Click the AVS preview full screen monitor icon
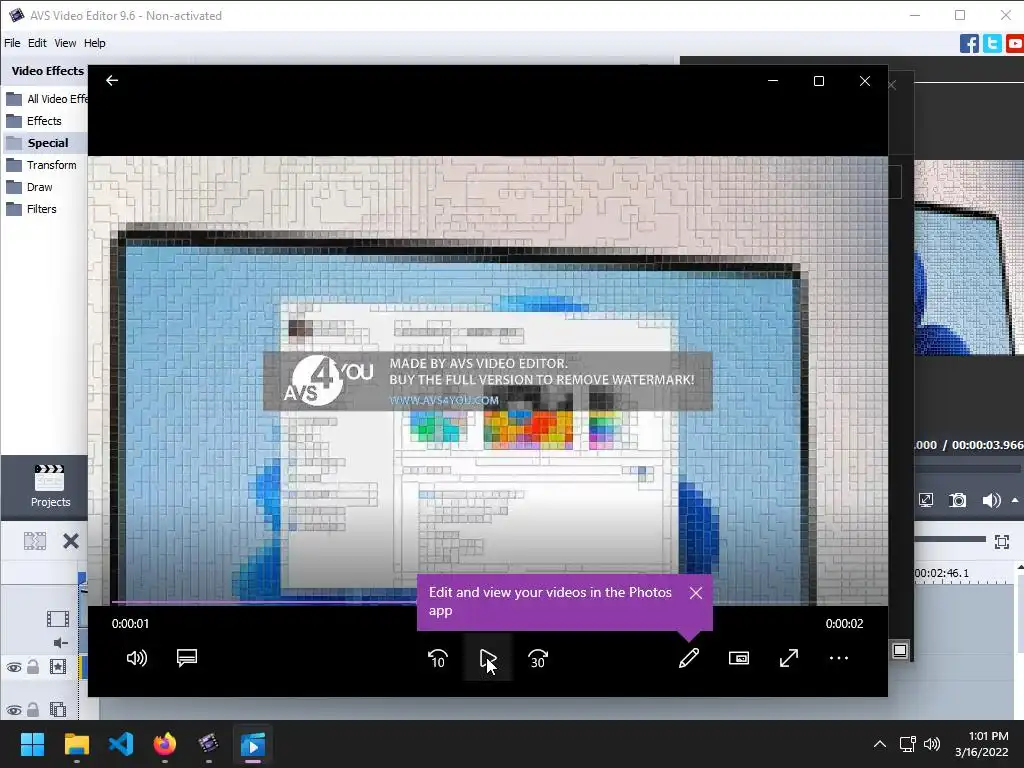The height and width of the screenshot is (768, 1024). pos(926,500)
